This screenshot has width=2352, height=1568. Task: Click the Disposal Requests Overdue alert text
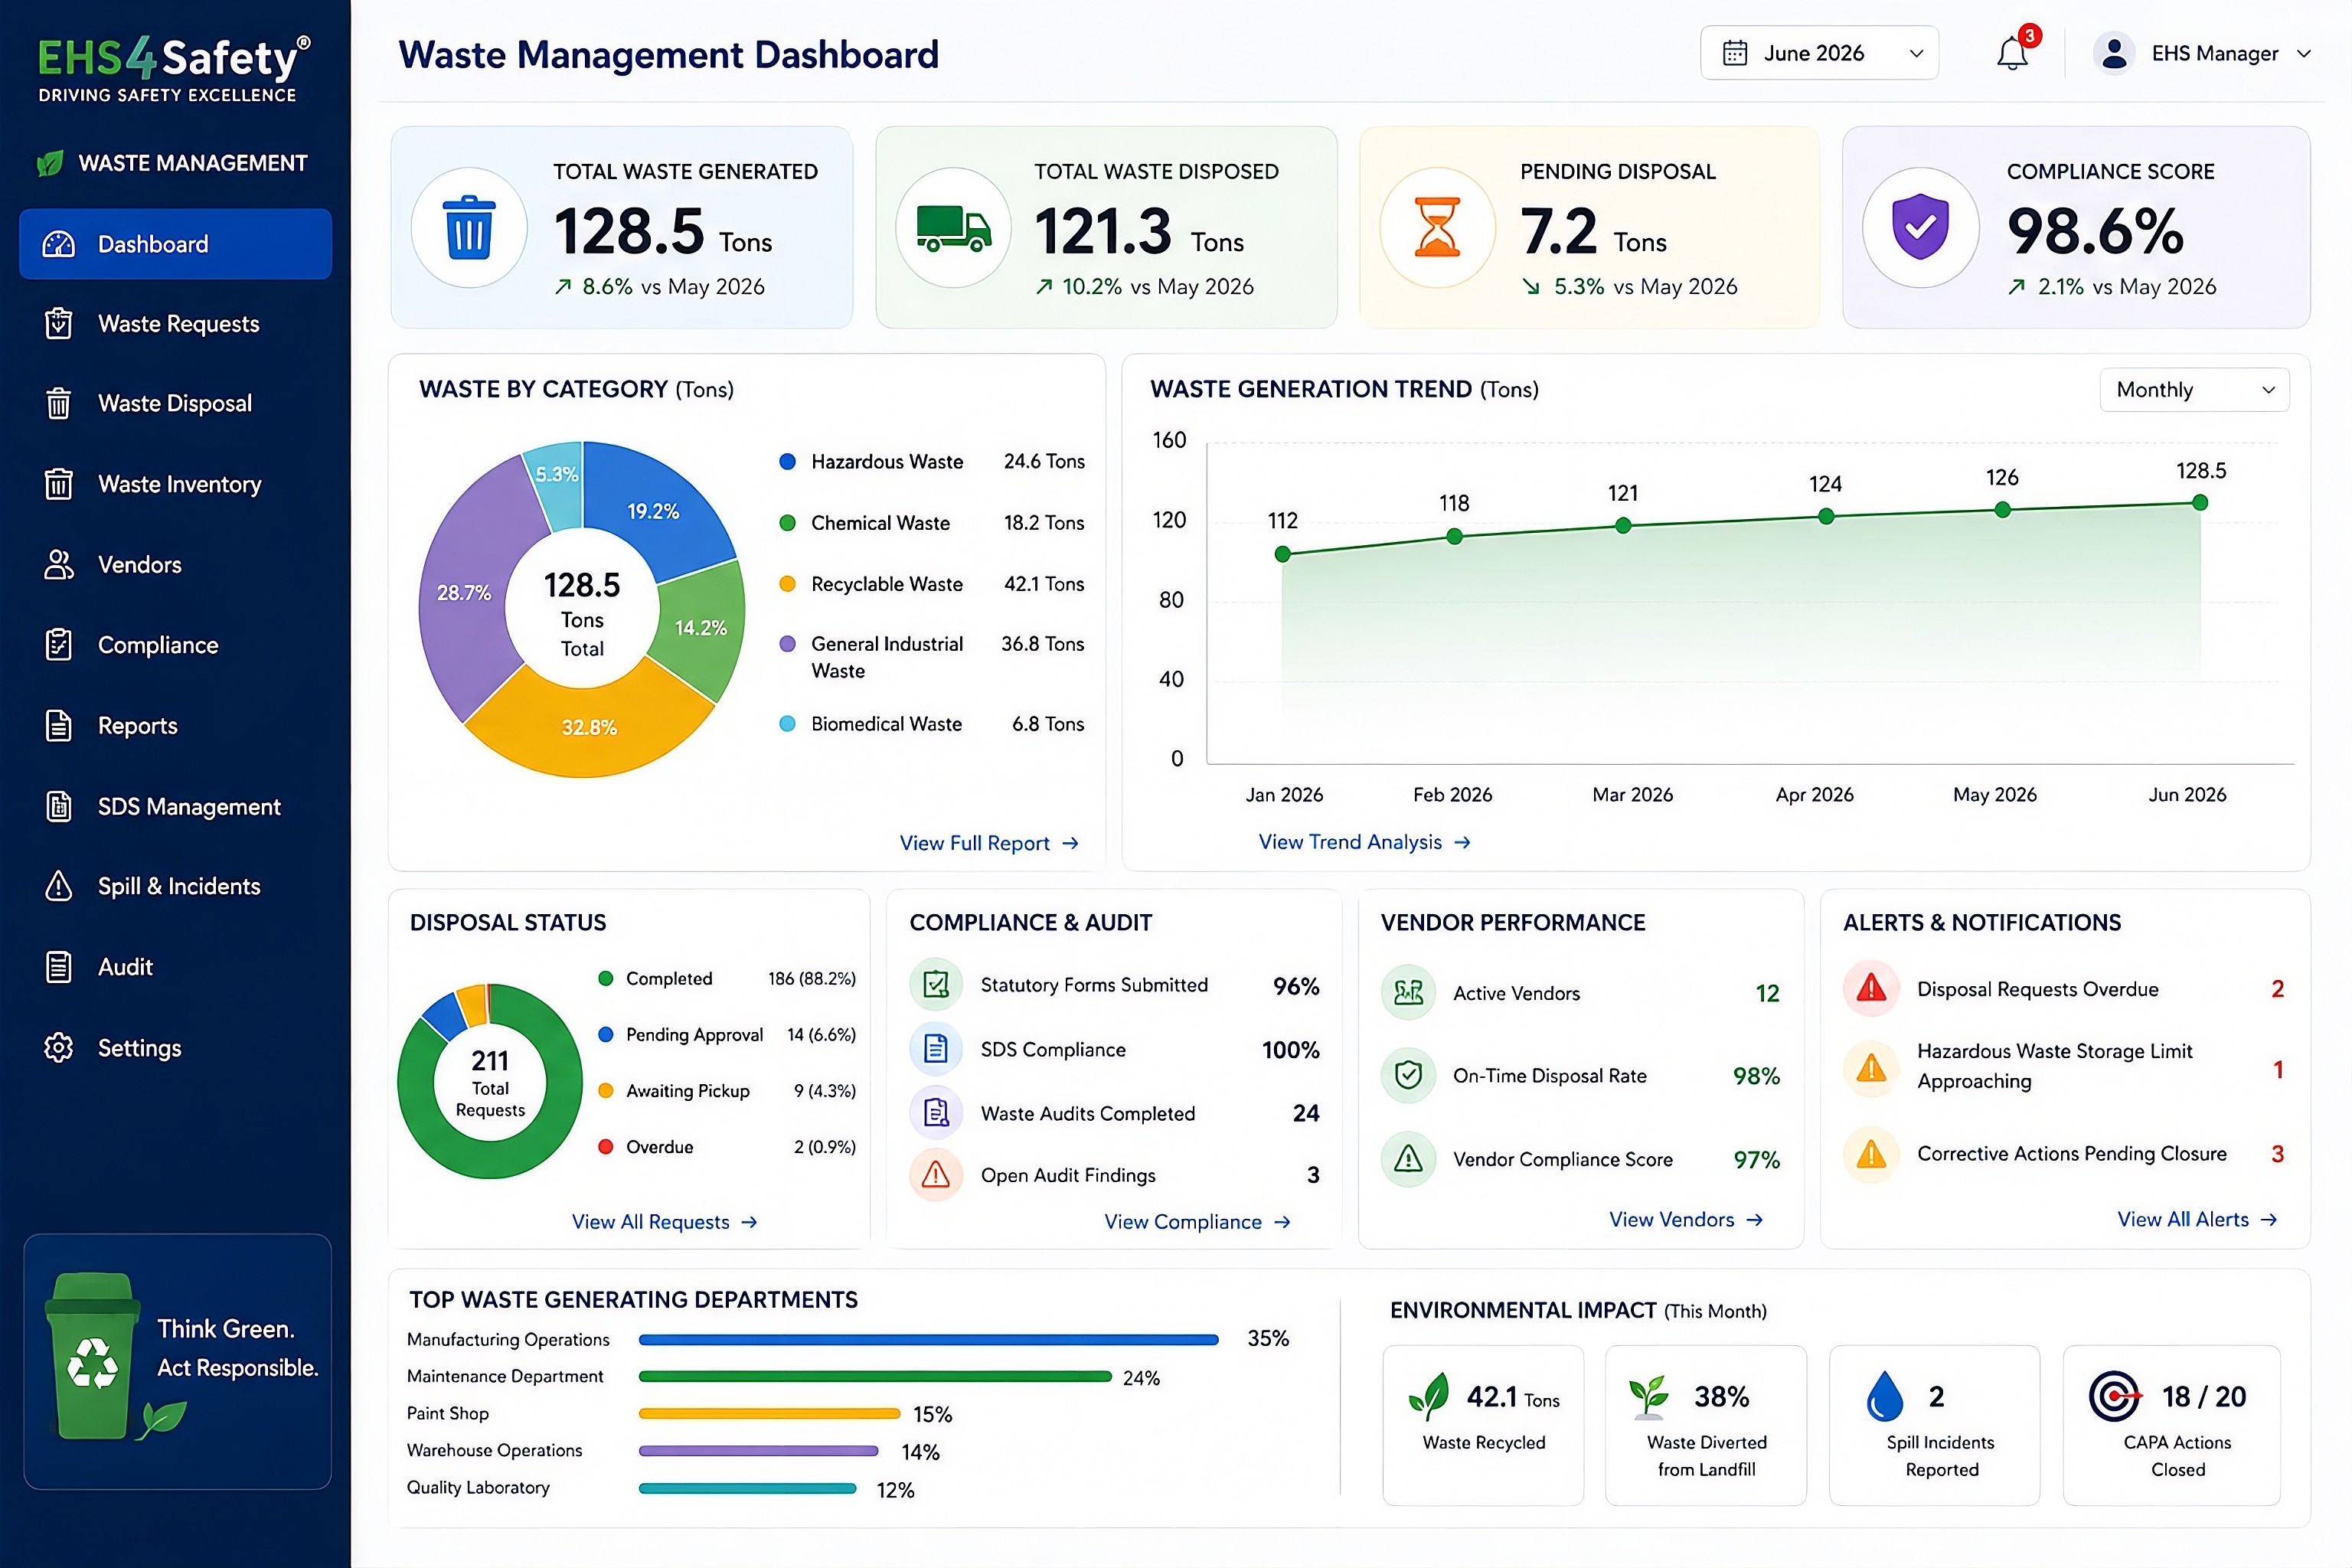click(x=2037, y=989)
